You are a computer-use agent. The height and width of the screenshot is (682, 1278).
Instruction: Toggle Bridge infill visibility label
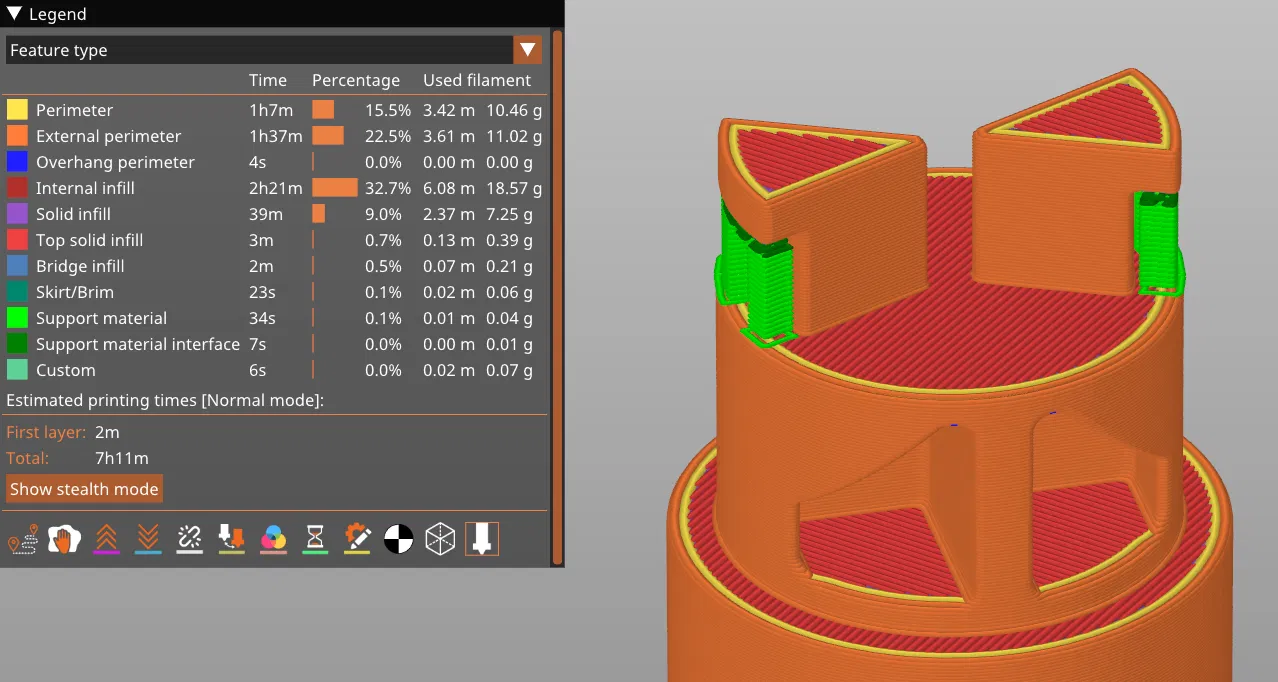pyautogui.click(x=80, y=266)
